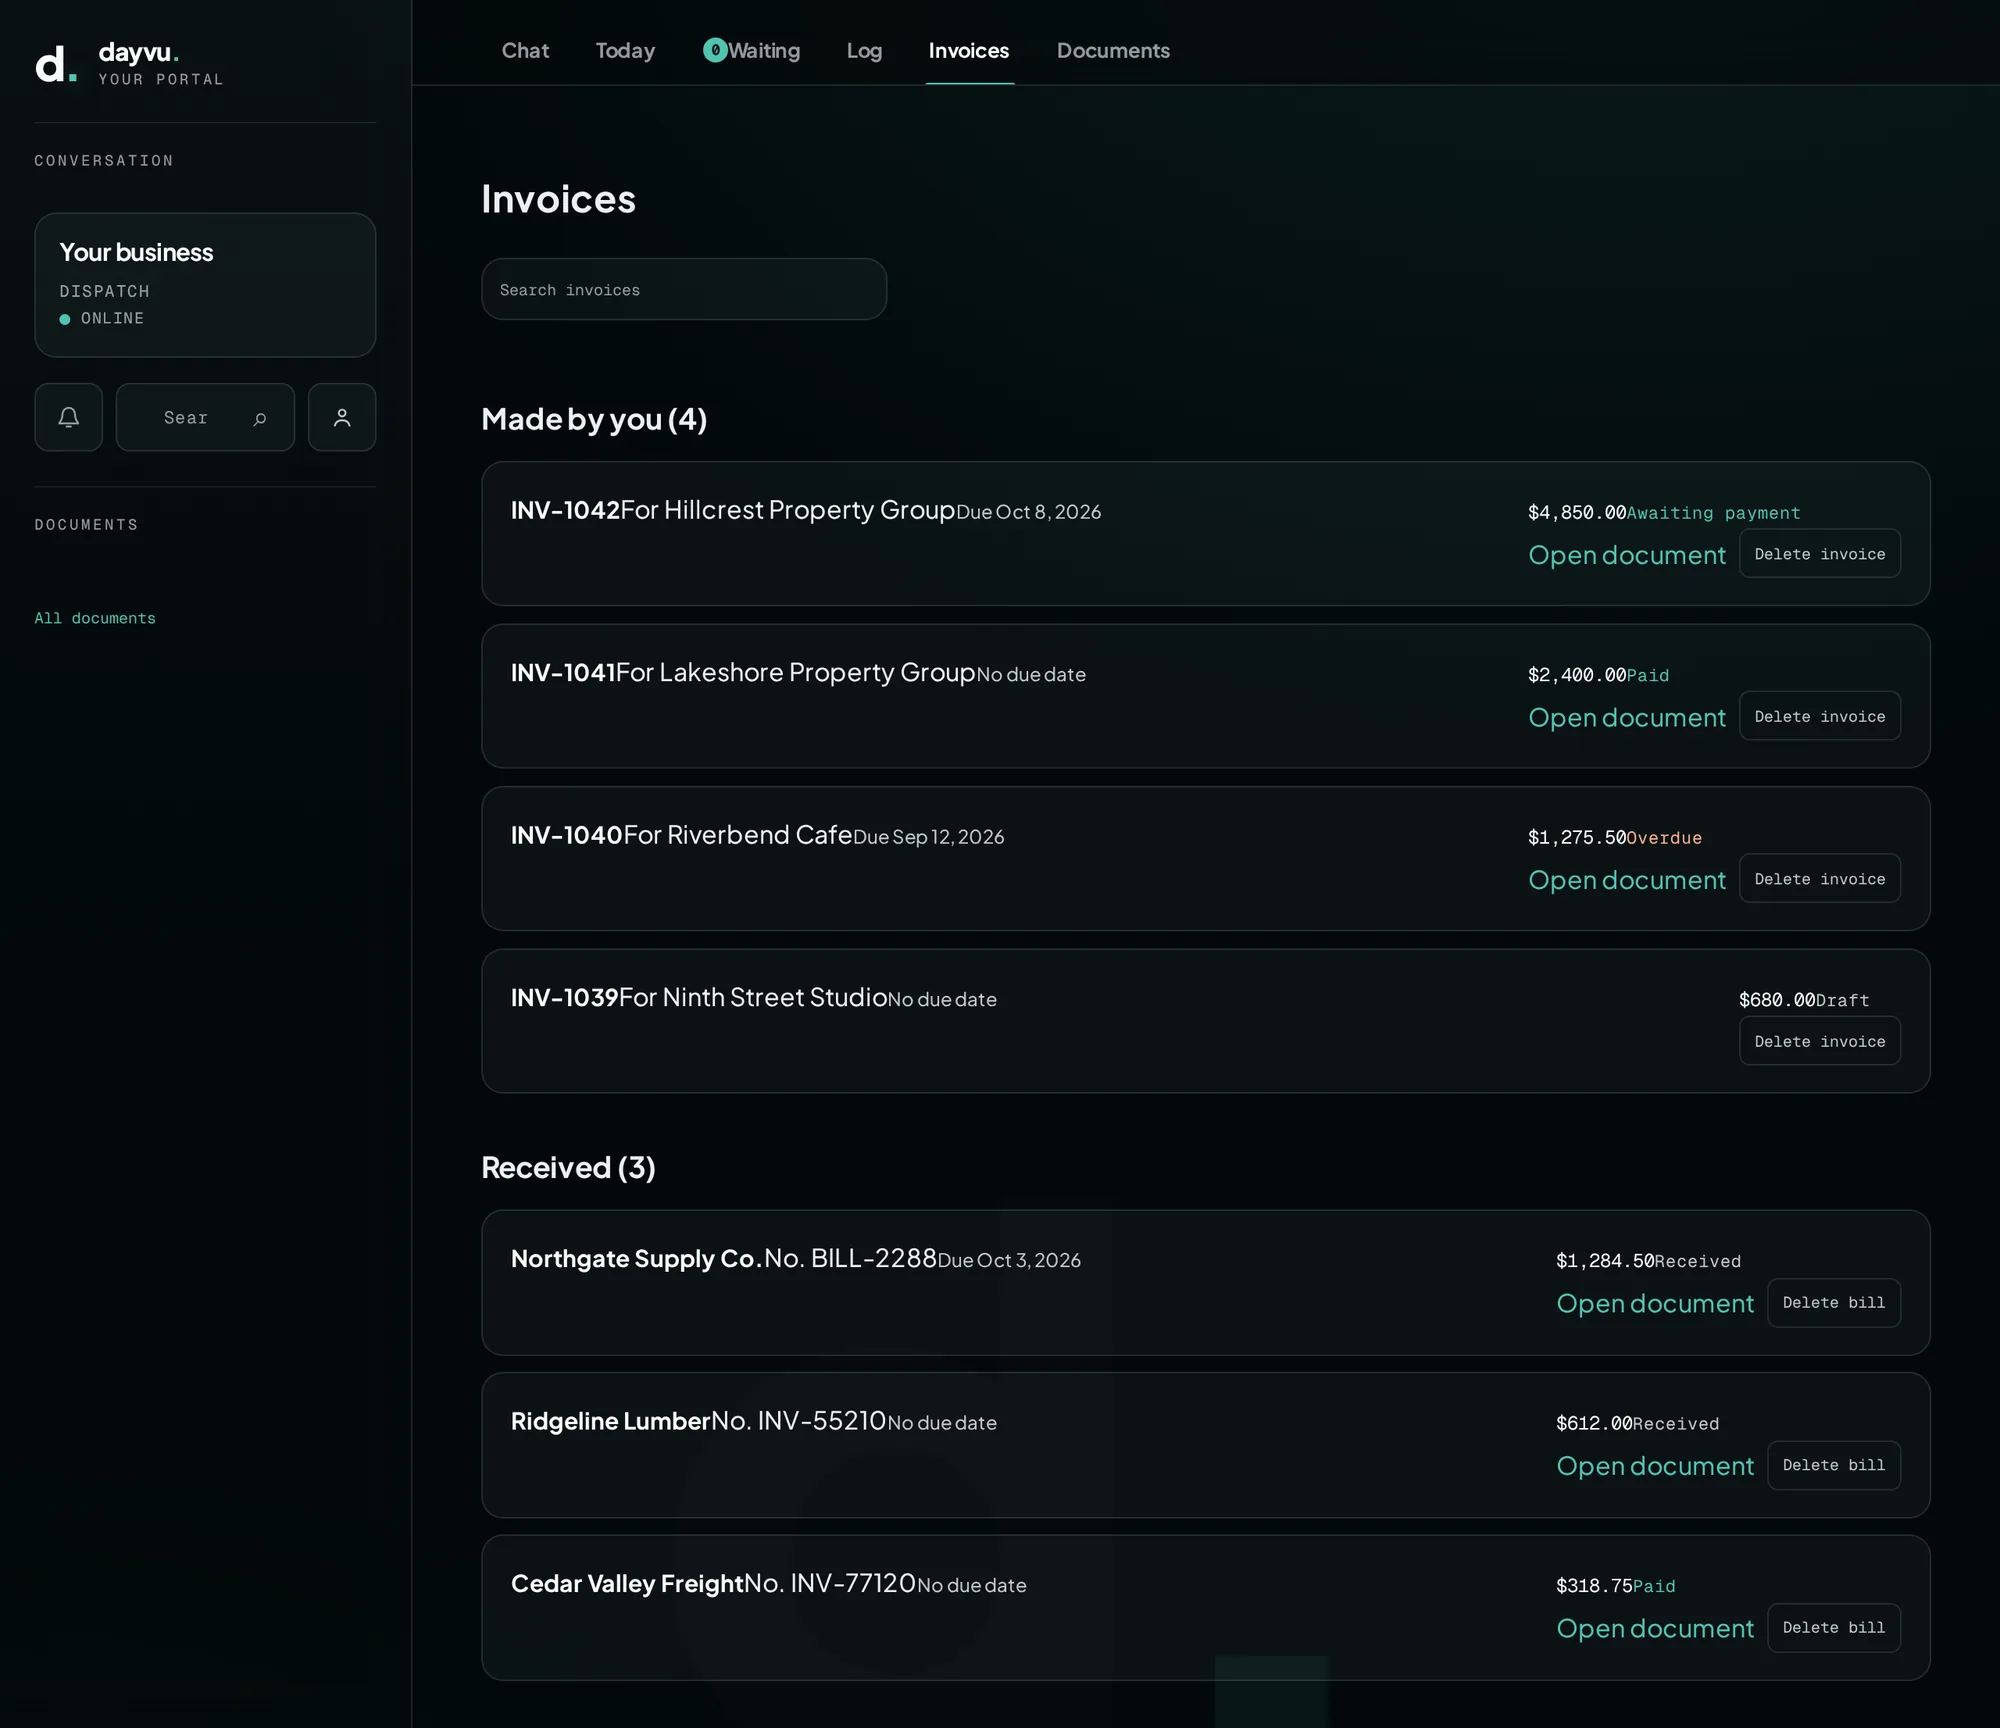2000x1728 pixels.
Task: Delete invoice INV-1041
Action: 1820,716
